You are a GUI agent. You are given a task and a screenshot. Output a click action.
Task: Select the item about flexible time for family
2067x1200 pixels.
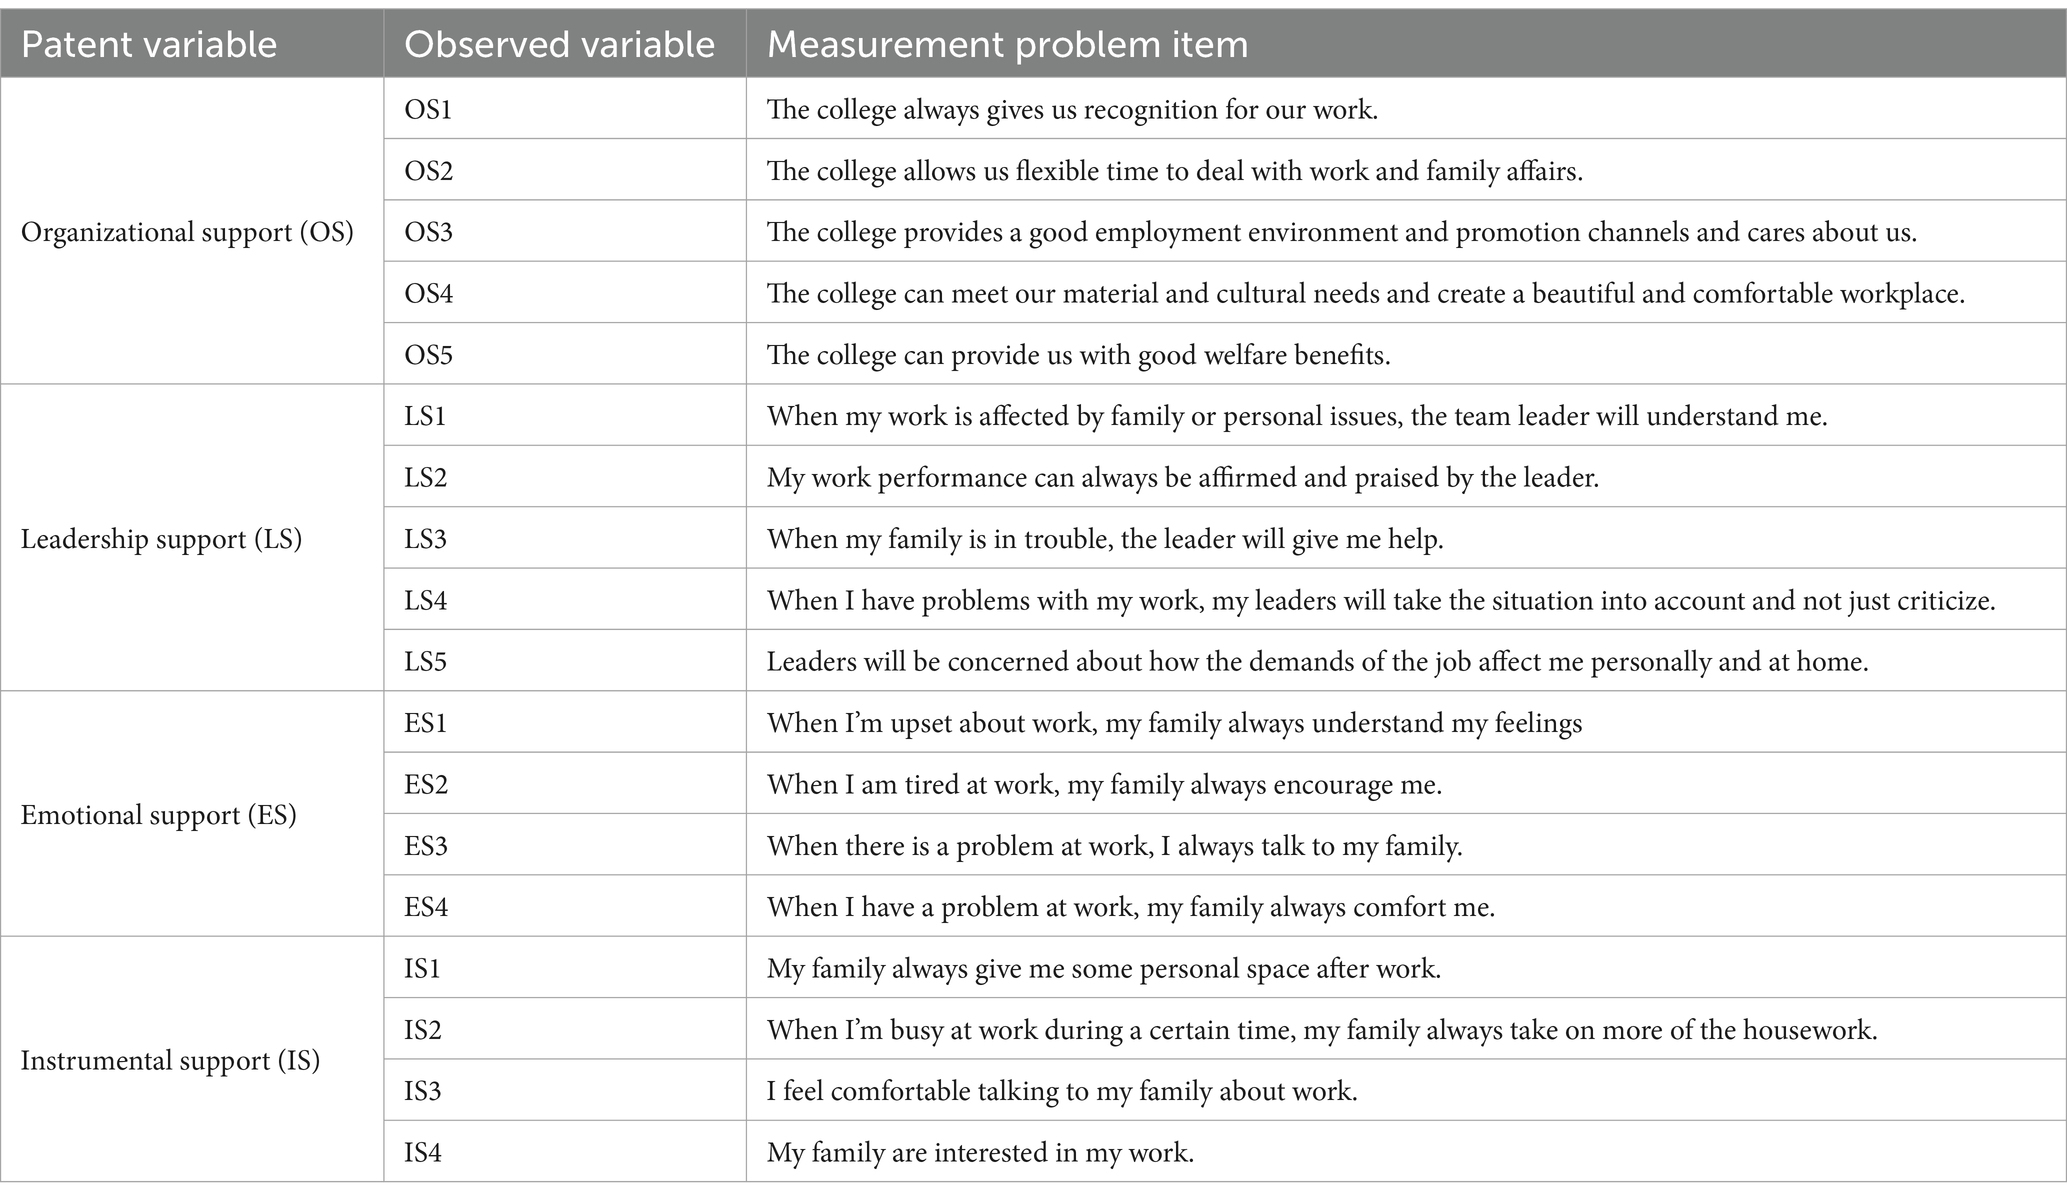pyautogui.click(x=1175, y=171)
